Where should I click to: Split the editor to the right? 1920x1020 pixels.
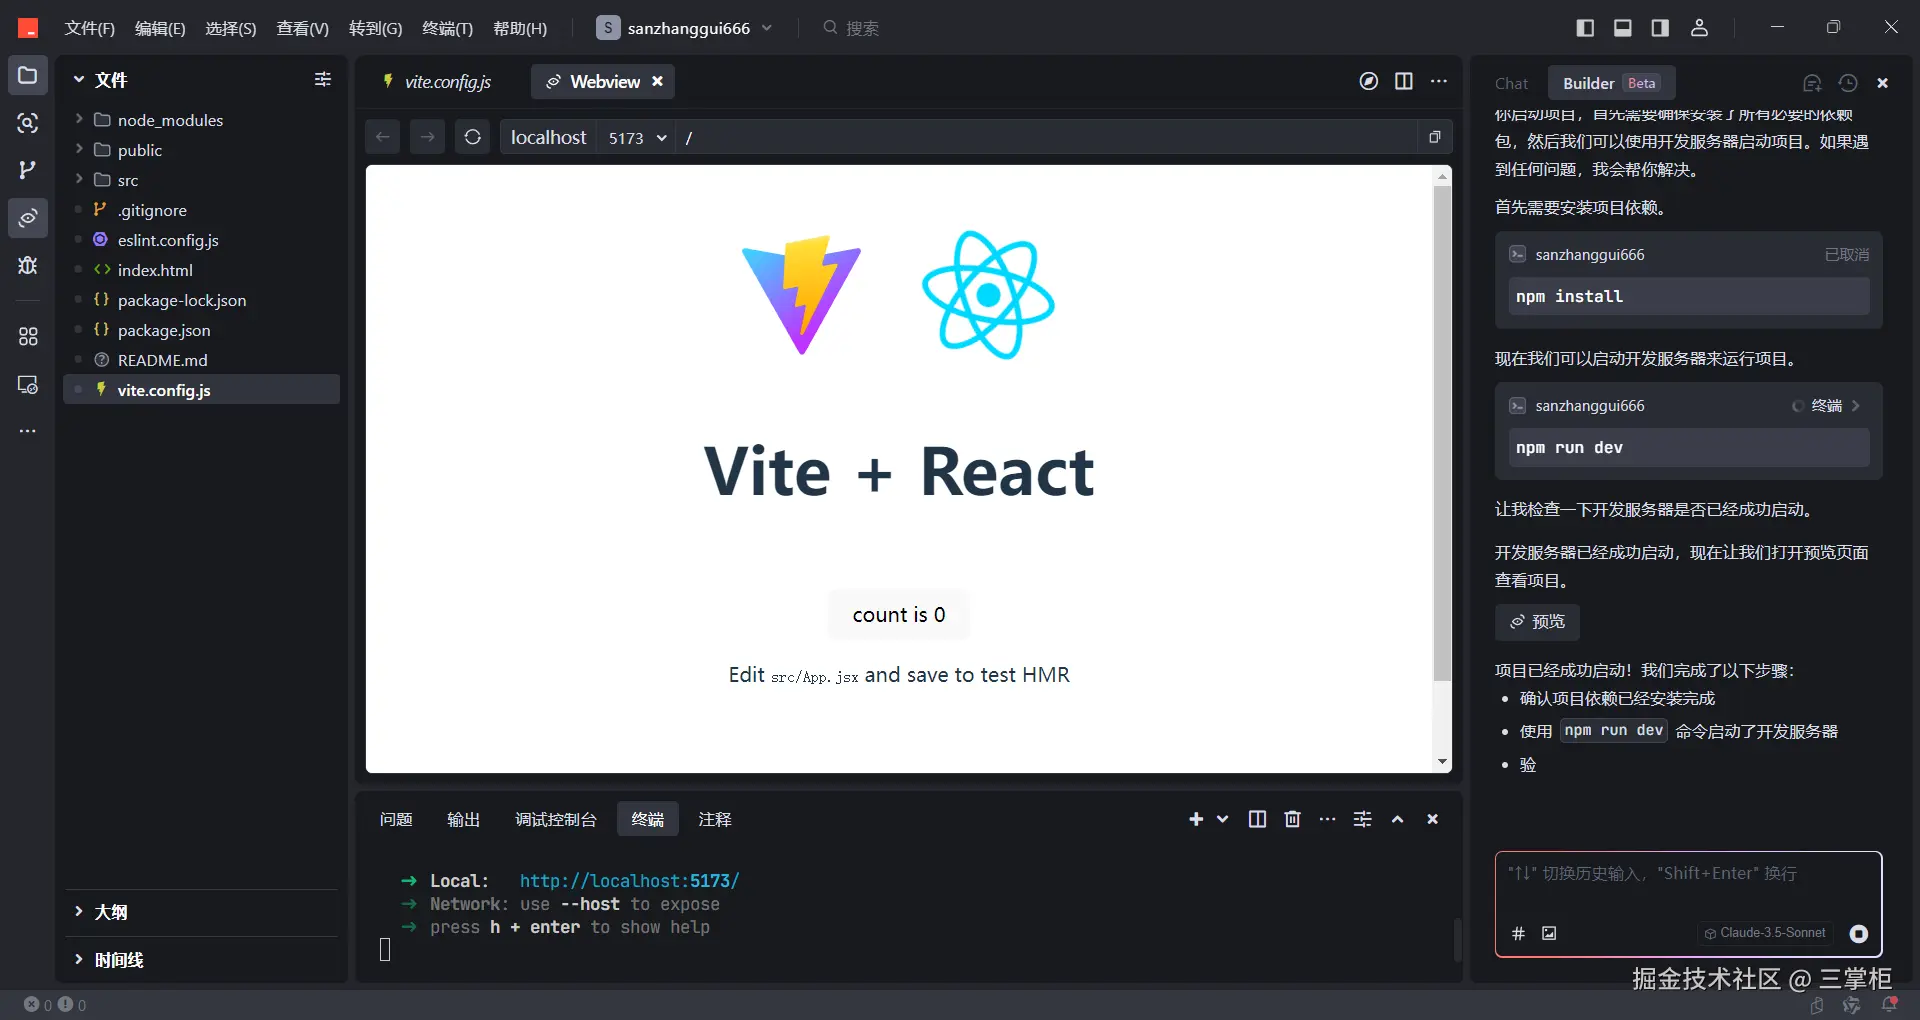[x=1404, y=81]
